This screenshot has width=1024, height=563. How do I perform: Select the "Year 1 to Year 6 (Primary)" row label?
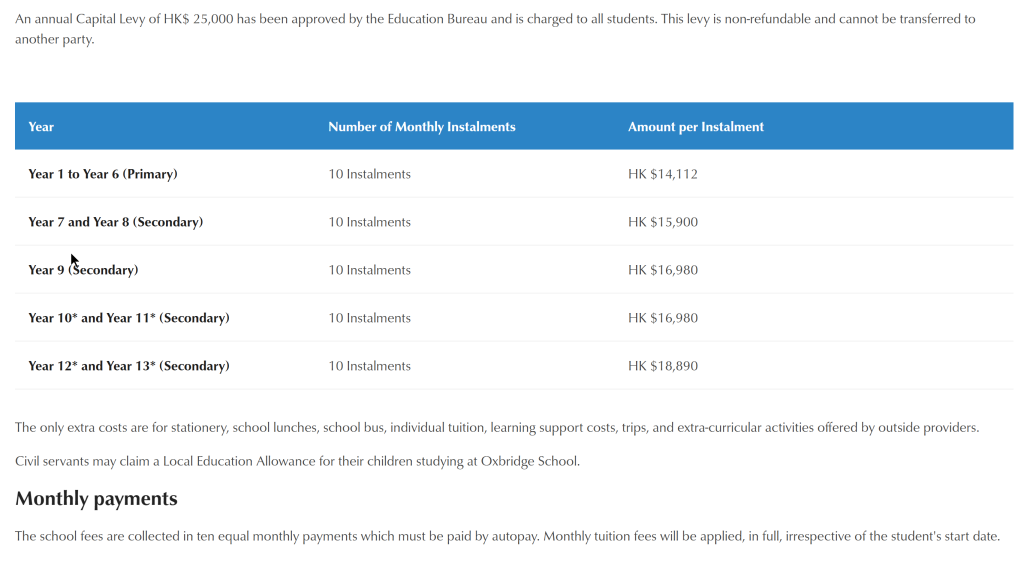(102, 174)
